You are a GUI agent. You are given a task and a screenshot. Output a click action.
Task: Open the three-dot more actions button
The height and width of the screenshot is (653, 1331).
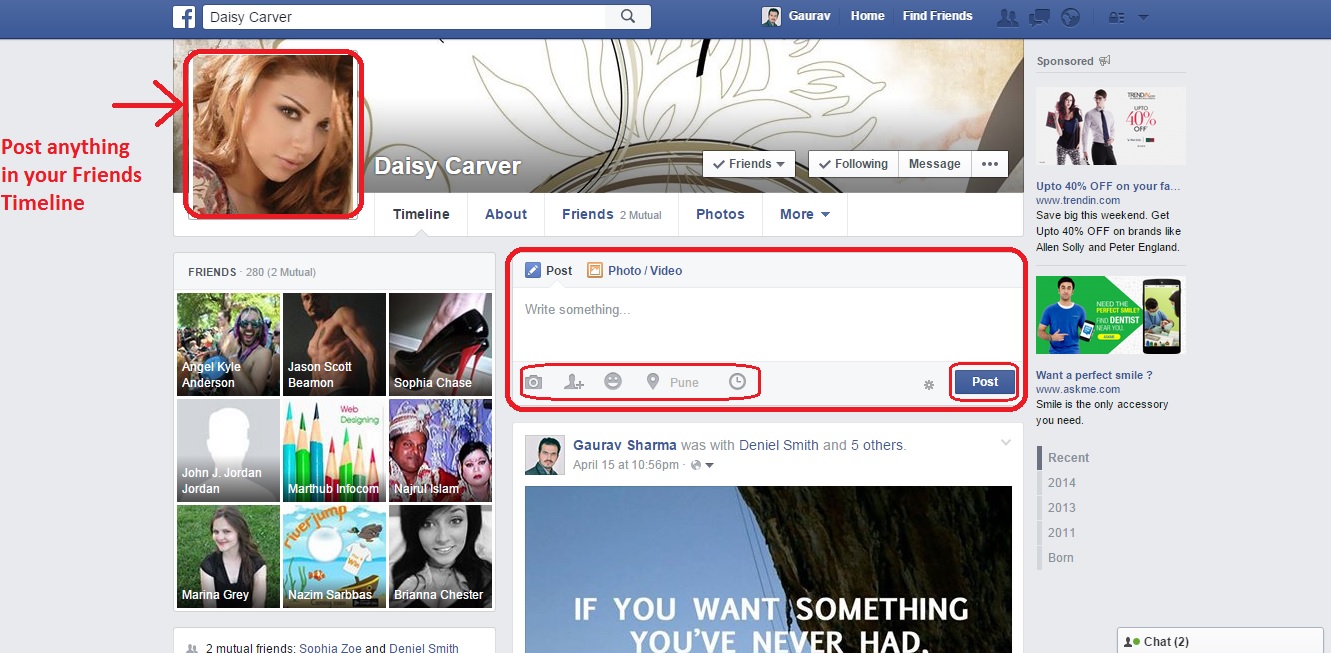tap(990, 164)
